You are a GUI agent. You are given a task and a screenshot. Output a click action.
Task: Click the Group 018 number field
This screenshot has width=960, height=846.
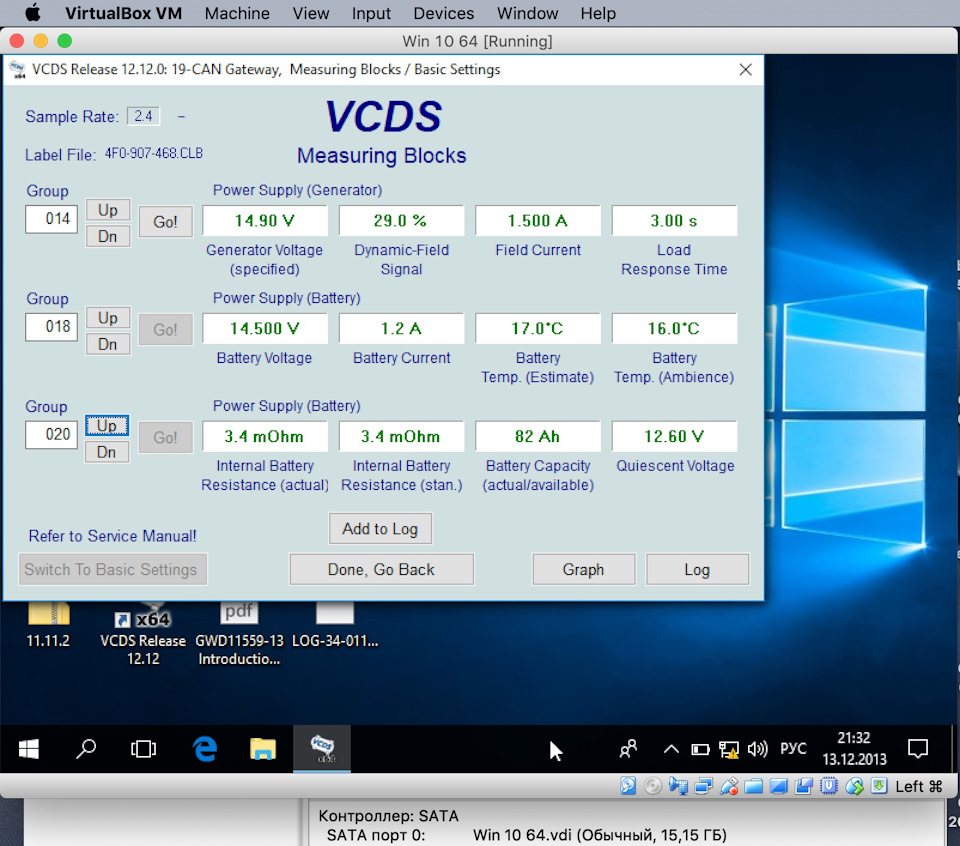pyautogui.click(x=51, y=327)
